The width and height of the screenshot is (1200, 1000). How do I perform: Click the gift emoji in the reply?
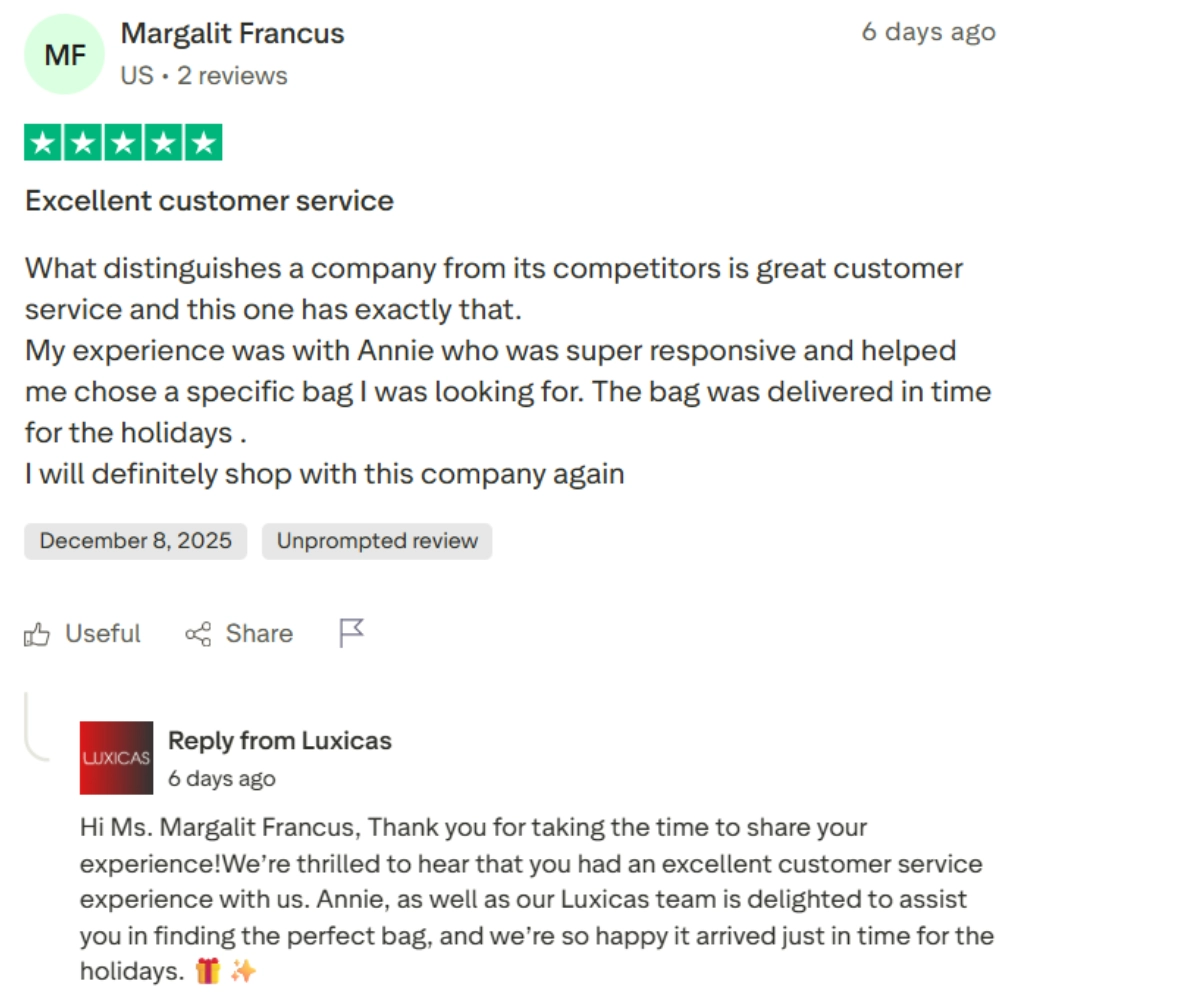click(207, 970)
